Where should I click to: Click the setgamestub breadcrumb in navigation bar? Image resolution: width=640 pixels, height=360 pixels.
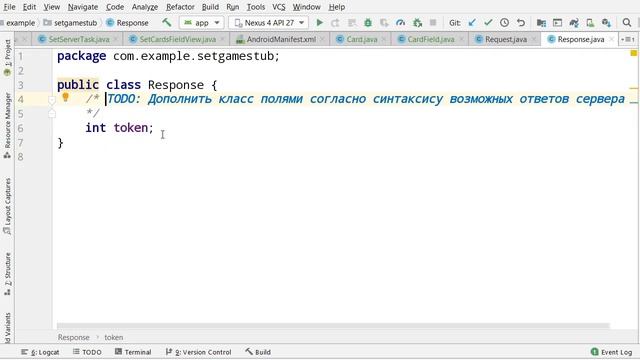coord(71,23)
